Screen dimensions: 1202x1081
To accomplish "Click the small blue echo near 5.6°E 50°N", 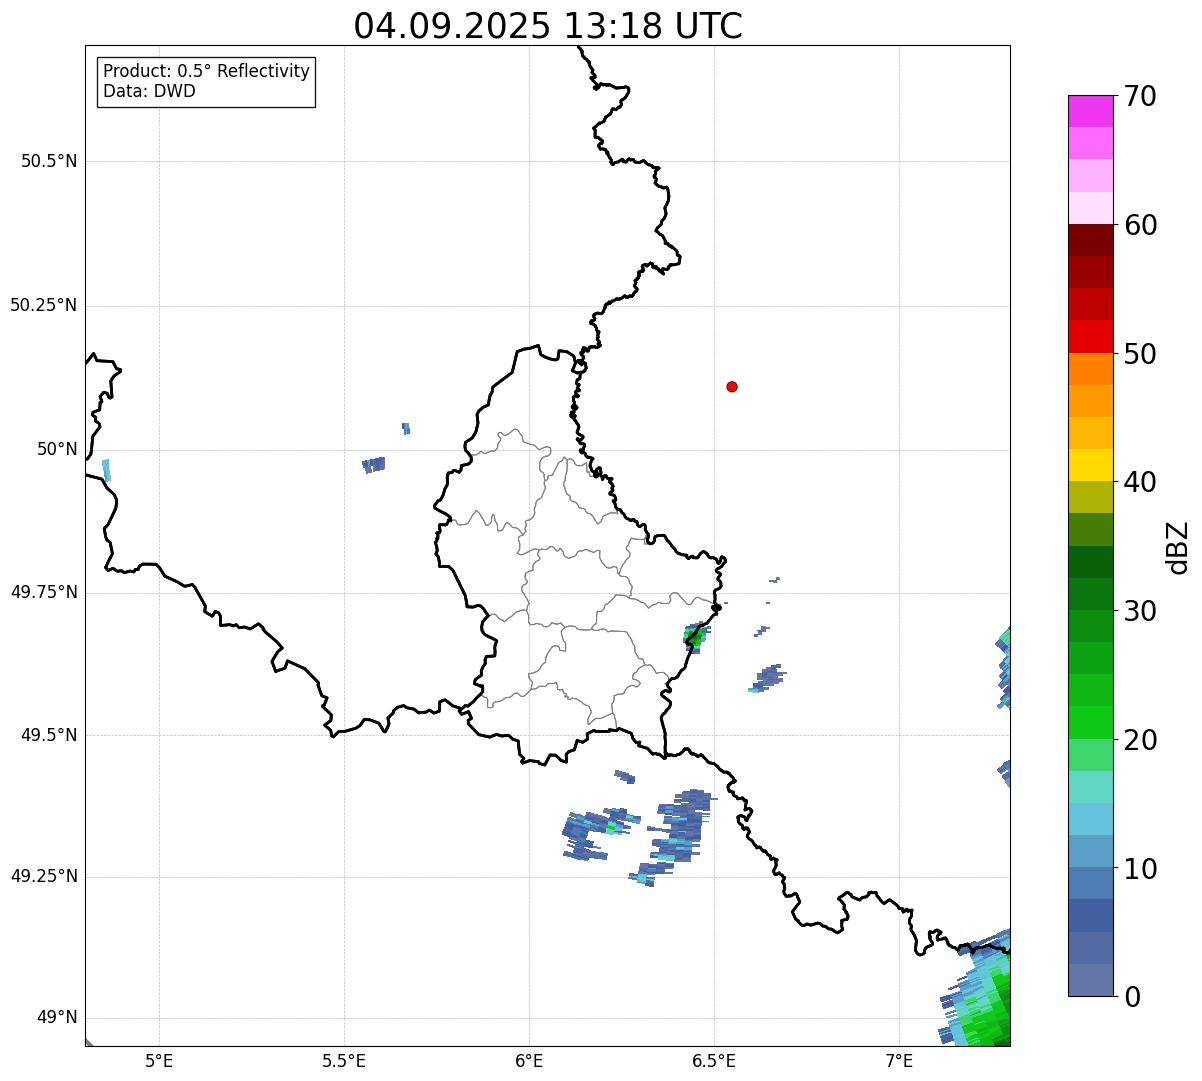I will pyautogui.click(x=374, y=464).
